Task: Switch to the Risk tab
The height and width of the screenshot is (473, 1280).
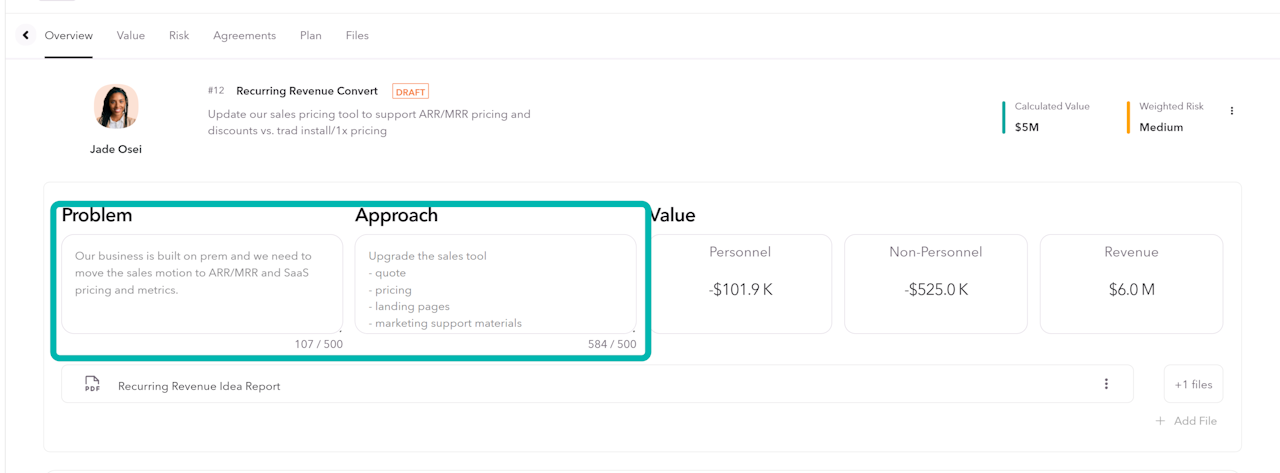Action: pos(179,36)
